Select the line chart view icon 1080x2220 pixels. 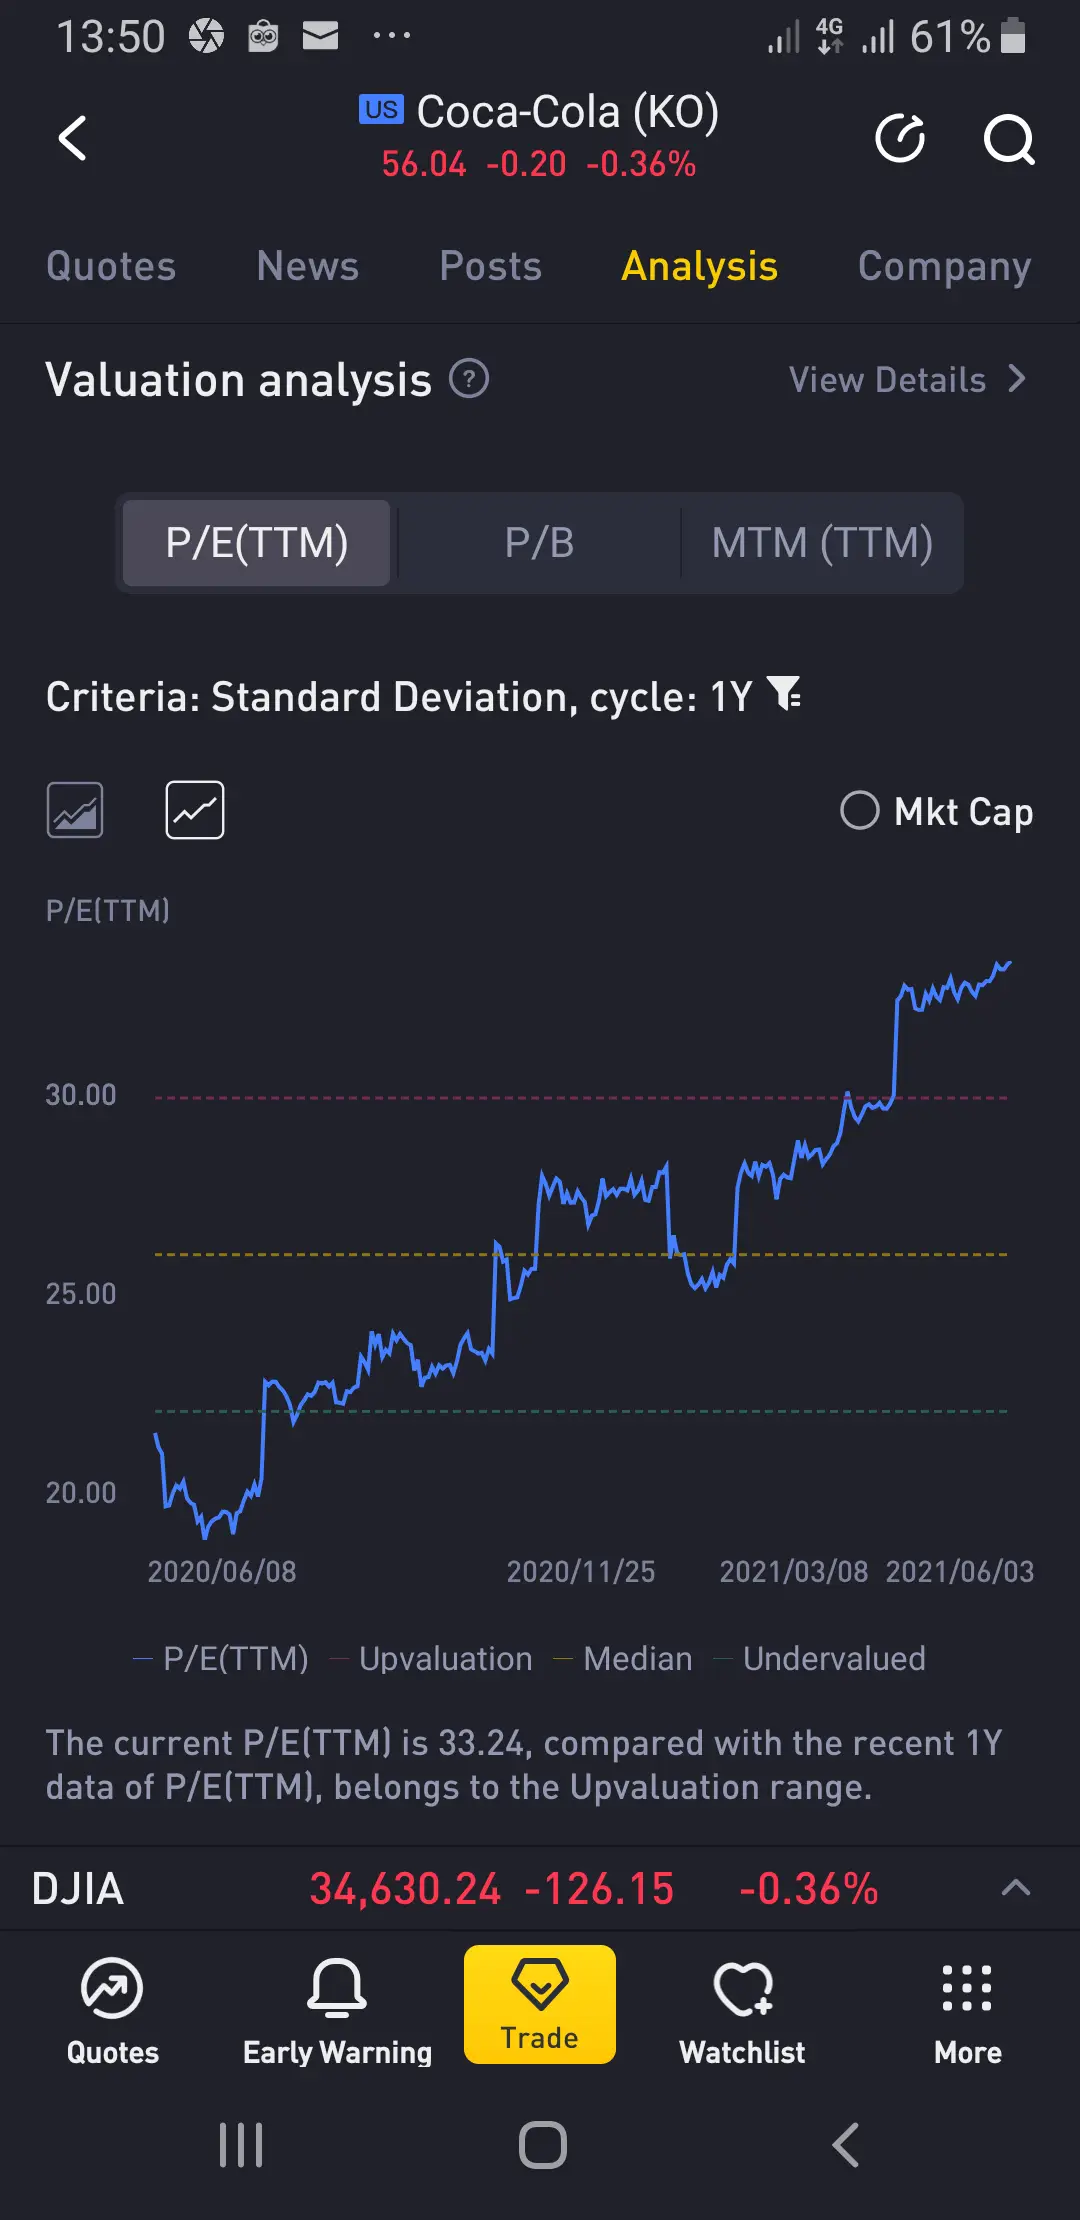click(195, 810)
